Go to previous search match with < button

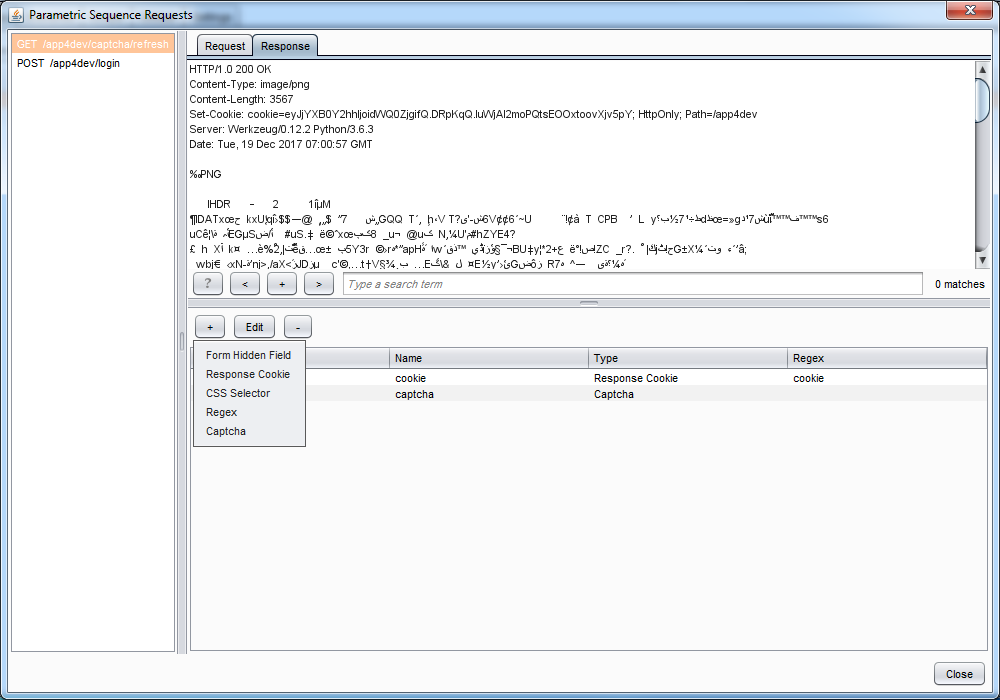click(x=245, y=284)
